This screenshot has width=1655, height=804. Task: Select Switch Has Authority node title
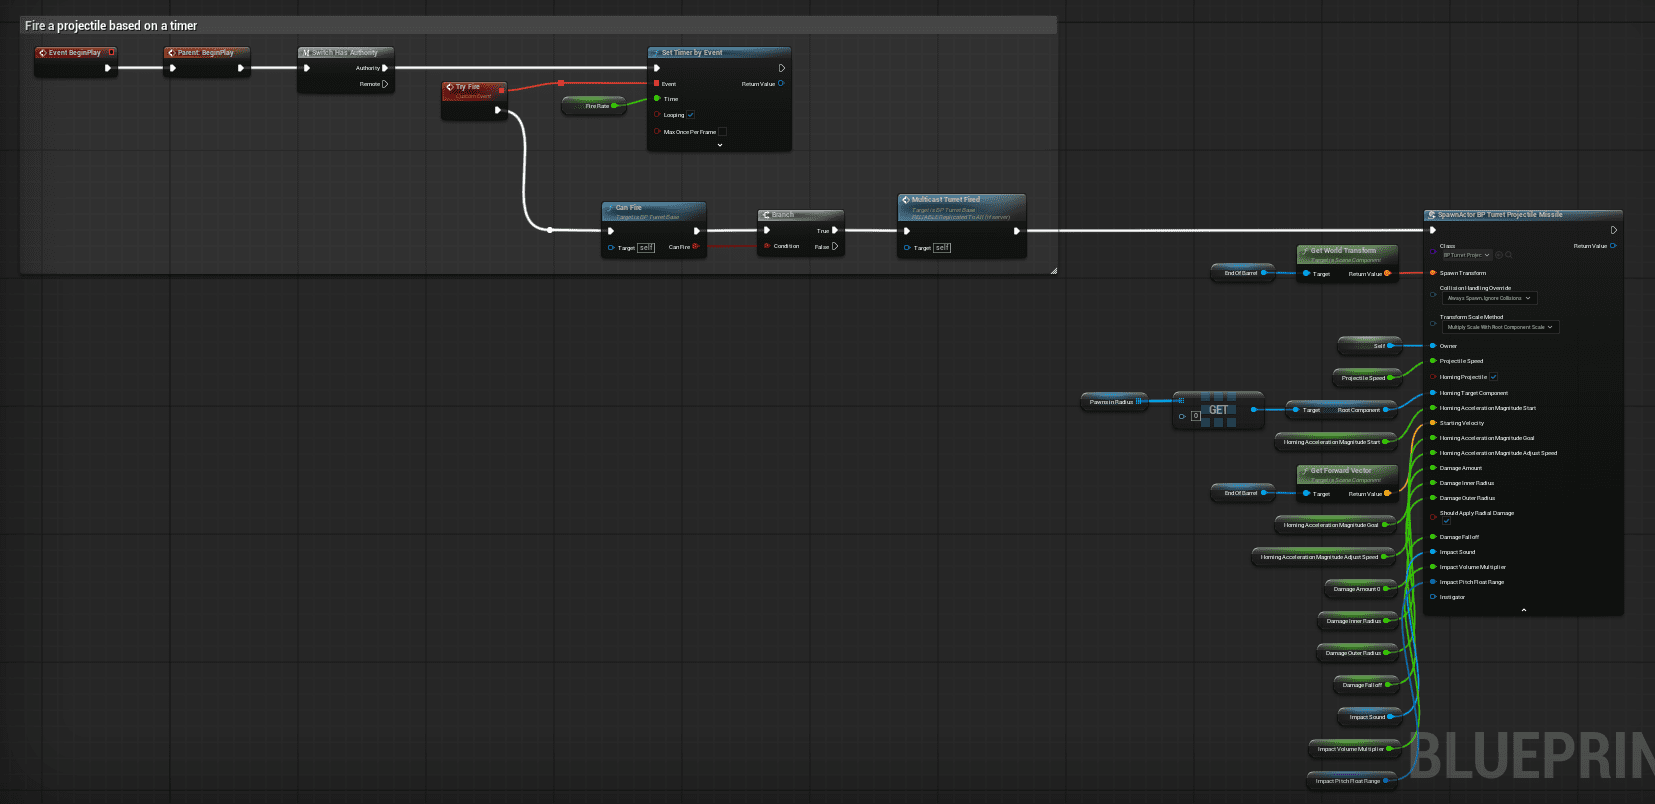click(x=344, y=53)
